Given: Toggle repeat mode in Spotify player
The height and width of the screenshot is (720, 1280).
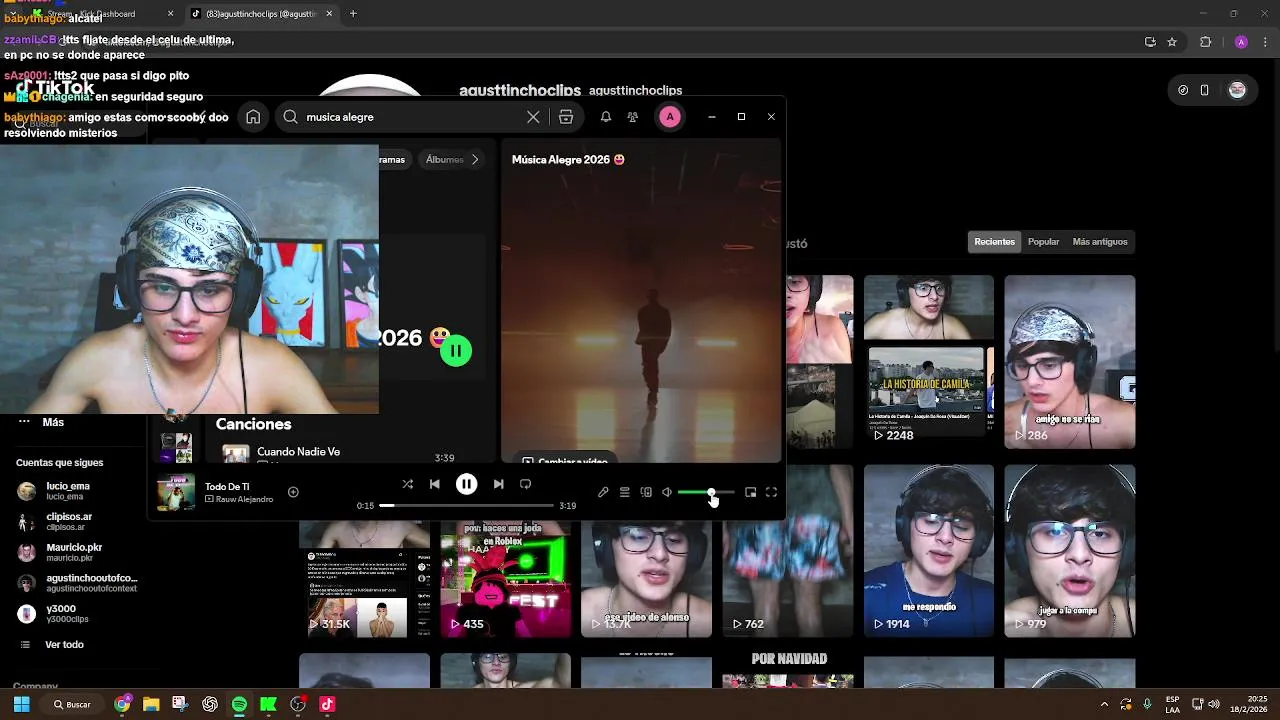Looking at the screenshot, I should pos(525,484).
